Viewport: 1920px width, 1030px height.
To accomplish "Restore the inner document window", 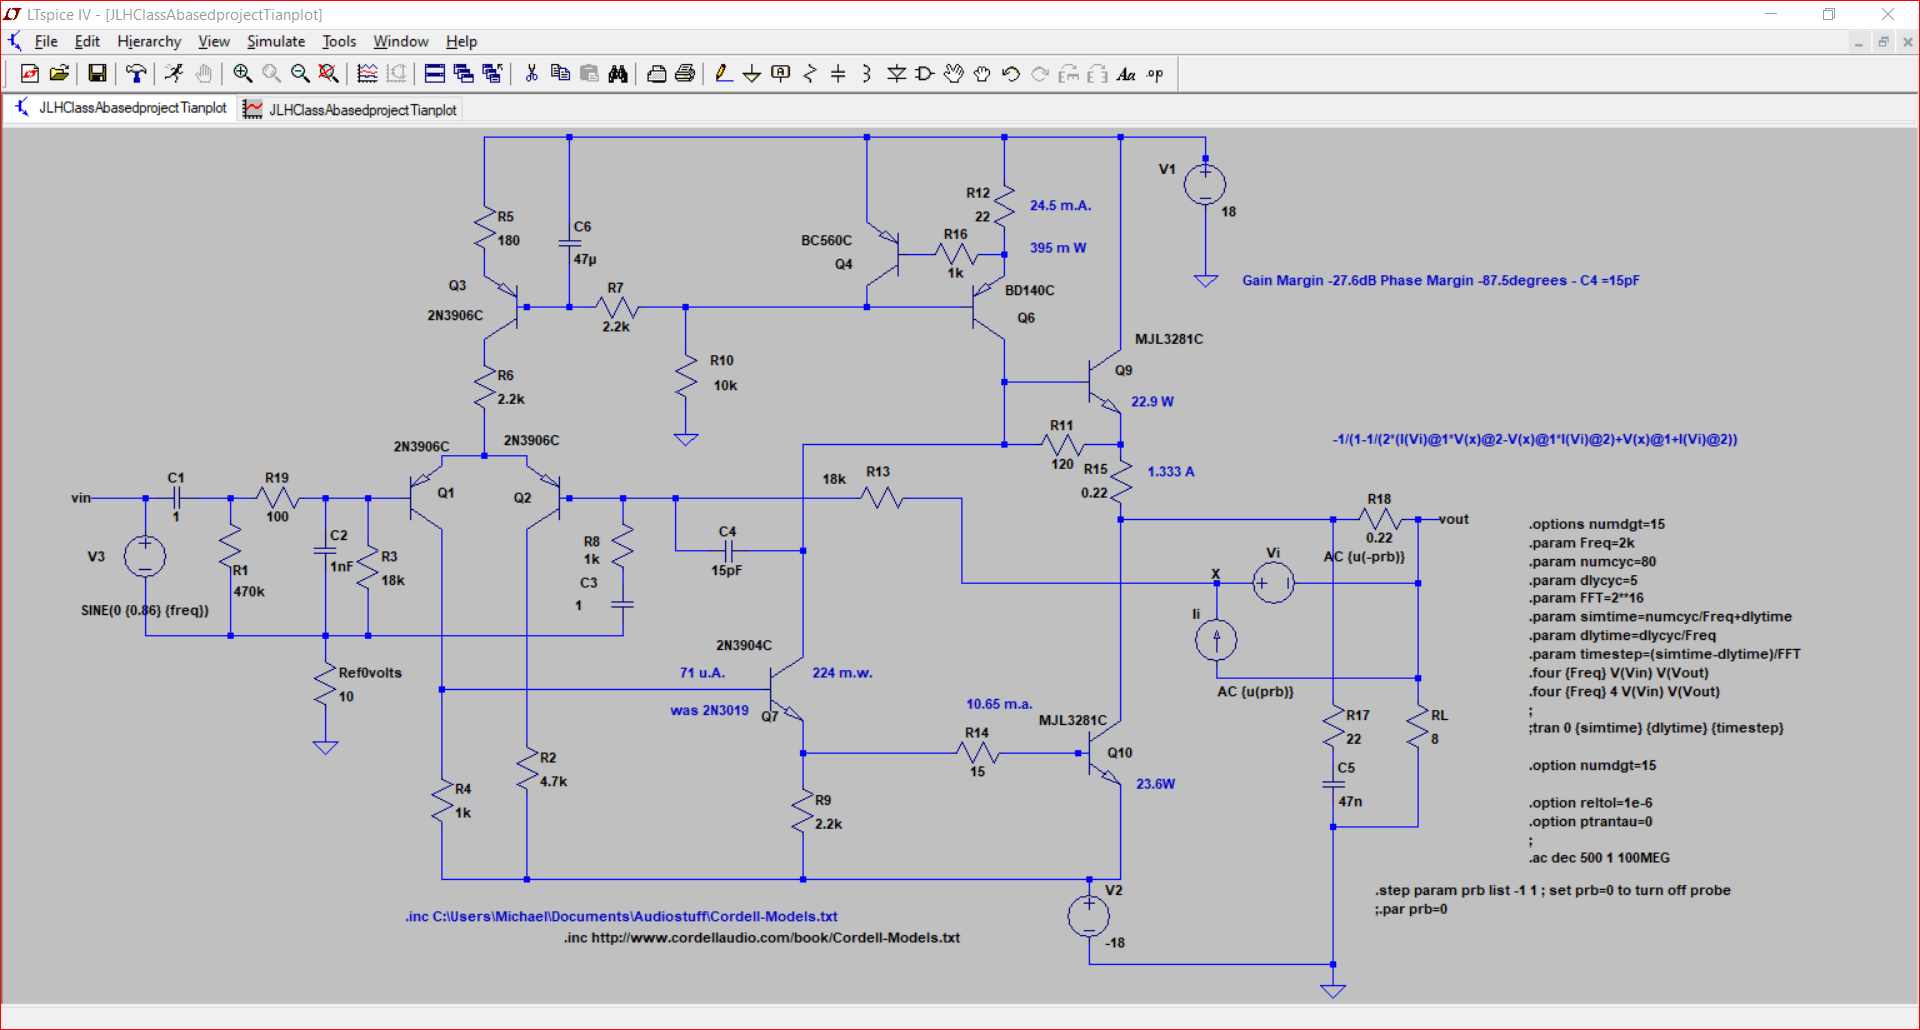I will [1883, 42].
